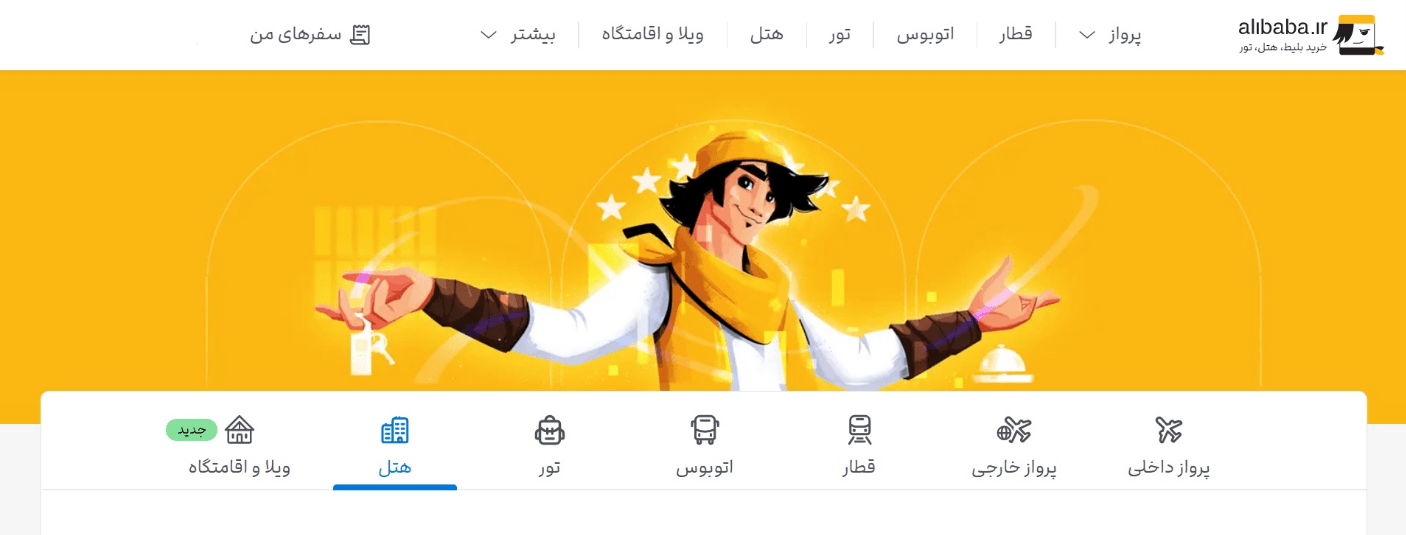Screen dimensions: 1406x535
Task: Open قطار in the top navigation
Action: [1016, 35]
